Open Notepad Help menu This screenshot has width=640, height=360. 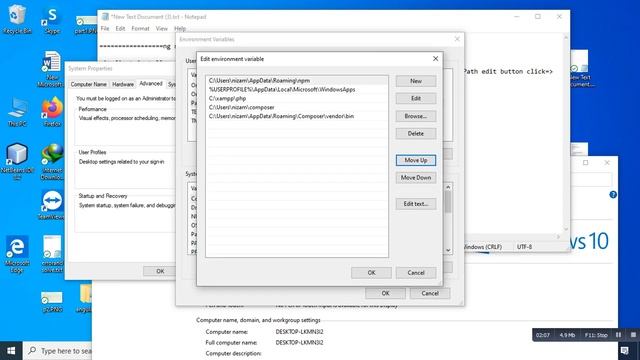click(180, 29)
